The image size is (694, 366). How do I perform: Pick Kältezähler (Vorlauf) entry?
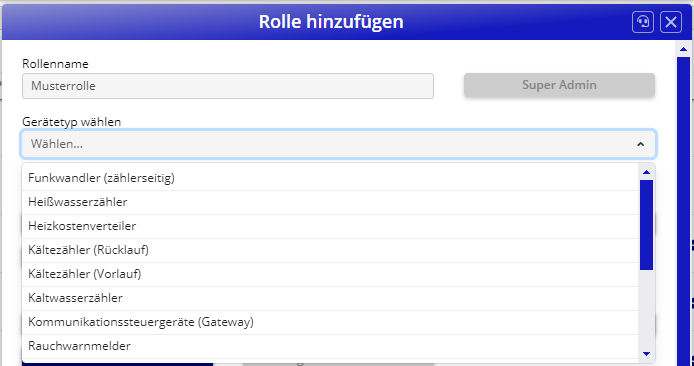tap(330, 274)
